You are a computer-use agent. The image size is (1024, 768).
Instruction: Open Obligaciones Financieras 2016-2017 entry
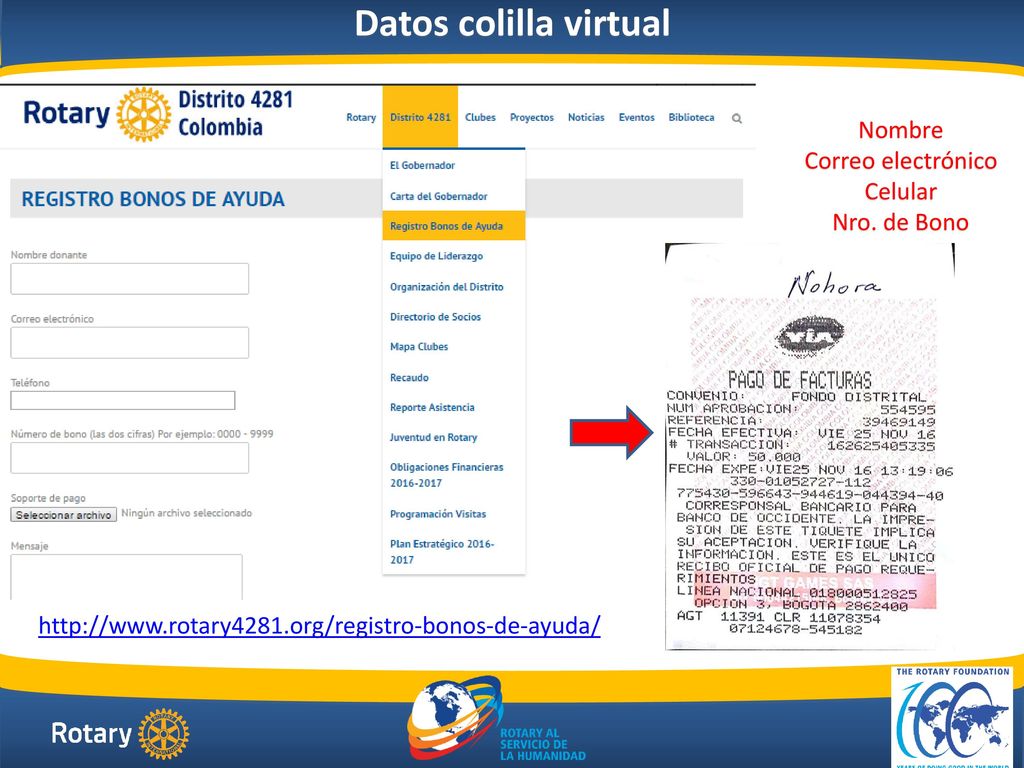[454, 475]
